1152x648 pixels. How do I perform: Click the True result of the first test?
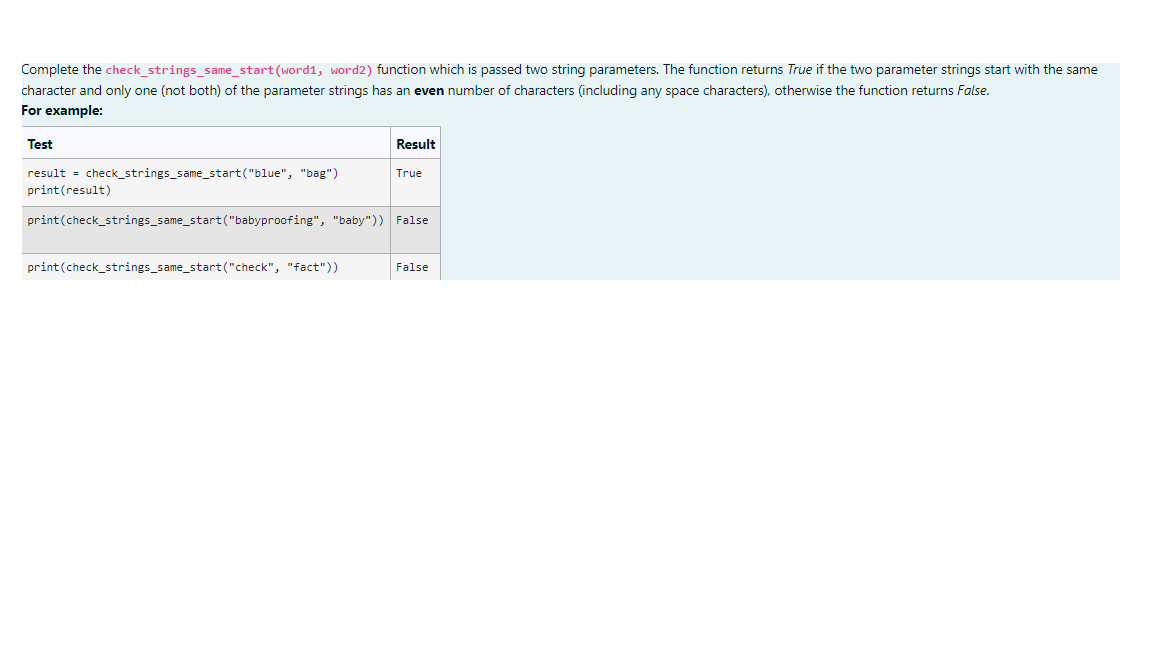408,173
